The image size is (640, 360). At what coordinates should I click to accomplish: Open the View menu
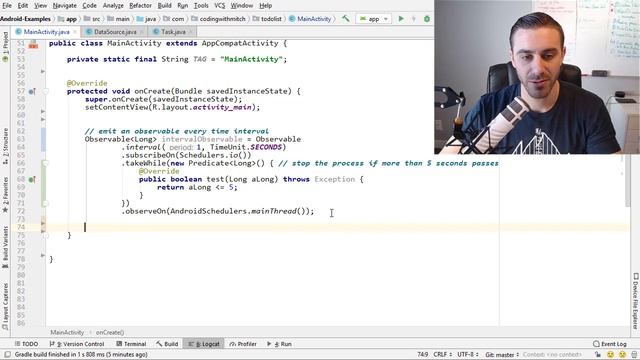pyautogui.click(x=40, y=6)
